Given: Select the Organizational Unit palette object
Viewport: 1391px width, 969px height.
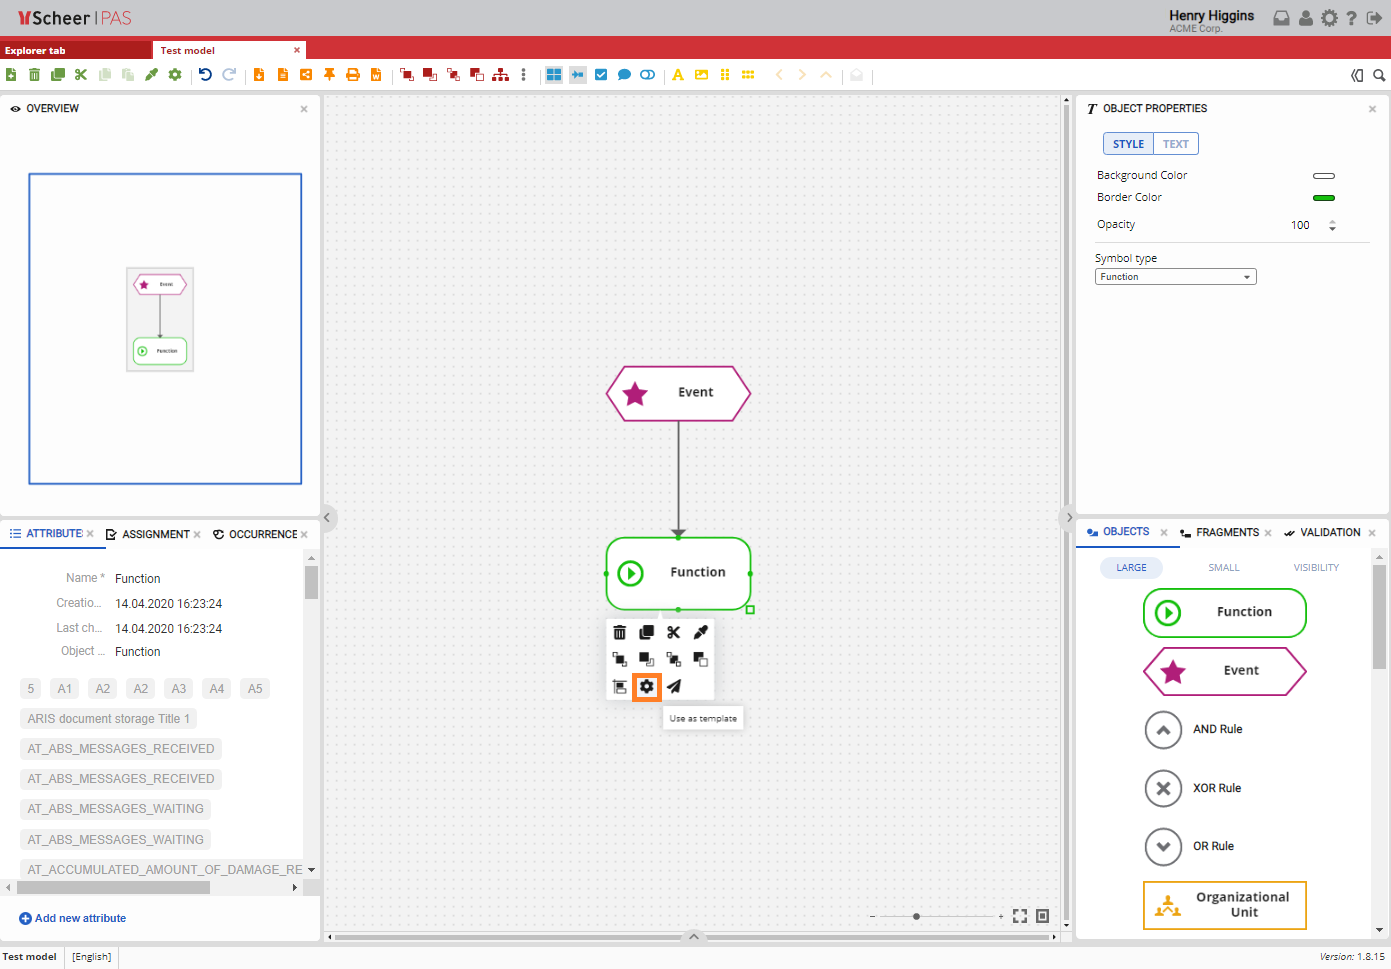Looking at the screenshot, I should click(1225, 905).
